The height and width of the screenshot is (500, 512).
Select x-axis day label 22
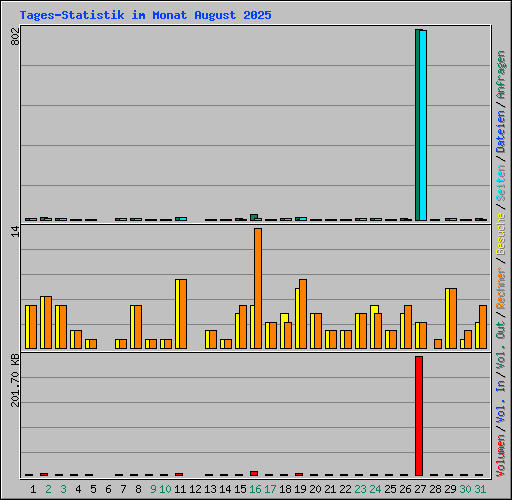[x=345, y=489]
